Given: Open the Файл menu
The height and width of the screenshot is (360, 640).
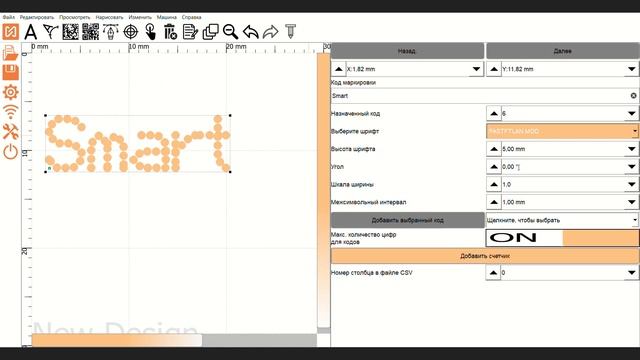Looking at the screenshot, I should [x=9, y=17].
